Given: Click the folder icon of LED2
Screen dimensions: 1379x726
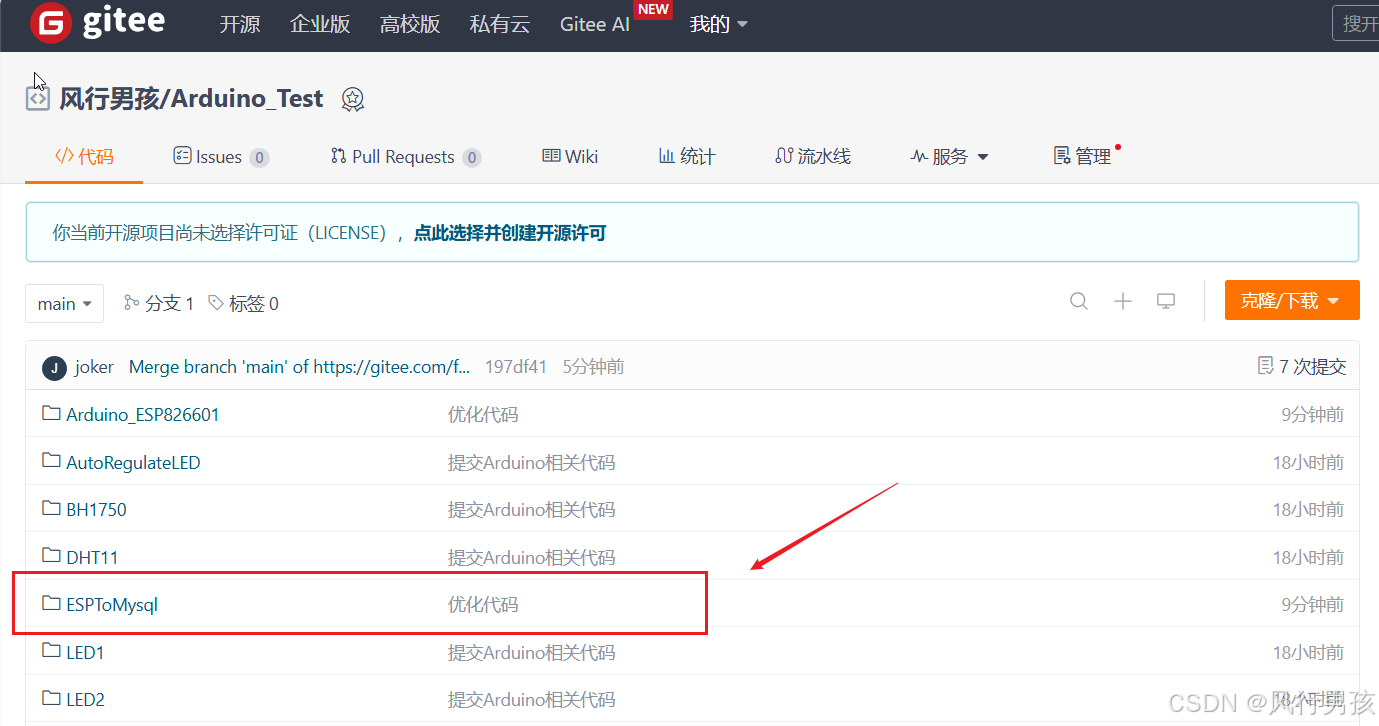Looking at the screenshot, I should (x=51, y=698).
